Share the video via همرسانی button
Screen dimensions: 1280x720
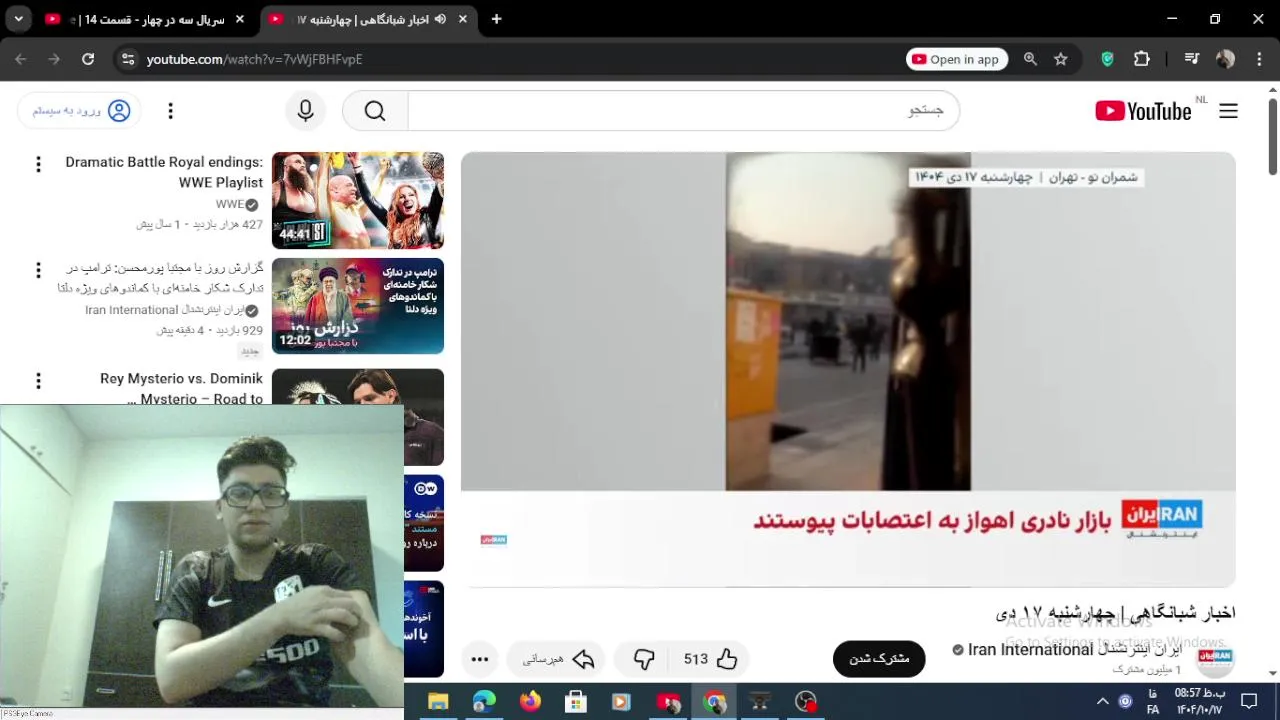point(558,659)
